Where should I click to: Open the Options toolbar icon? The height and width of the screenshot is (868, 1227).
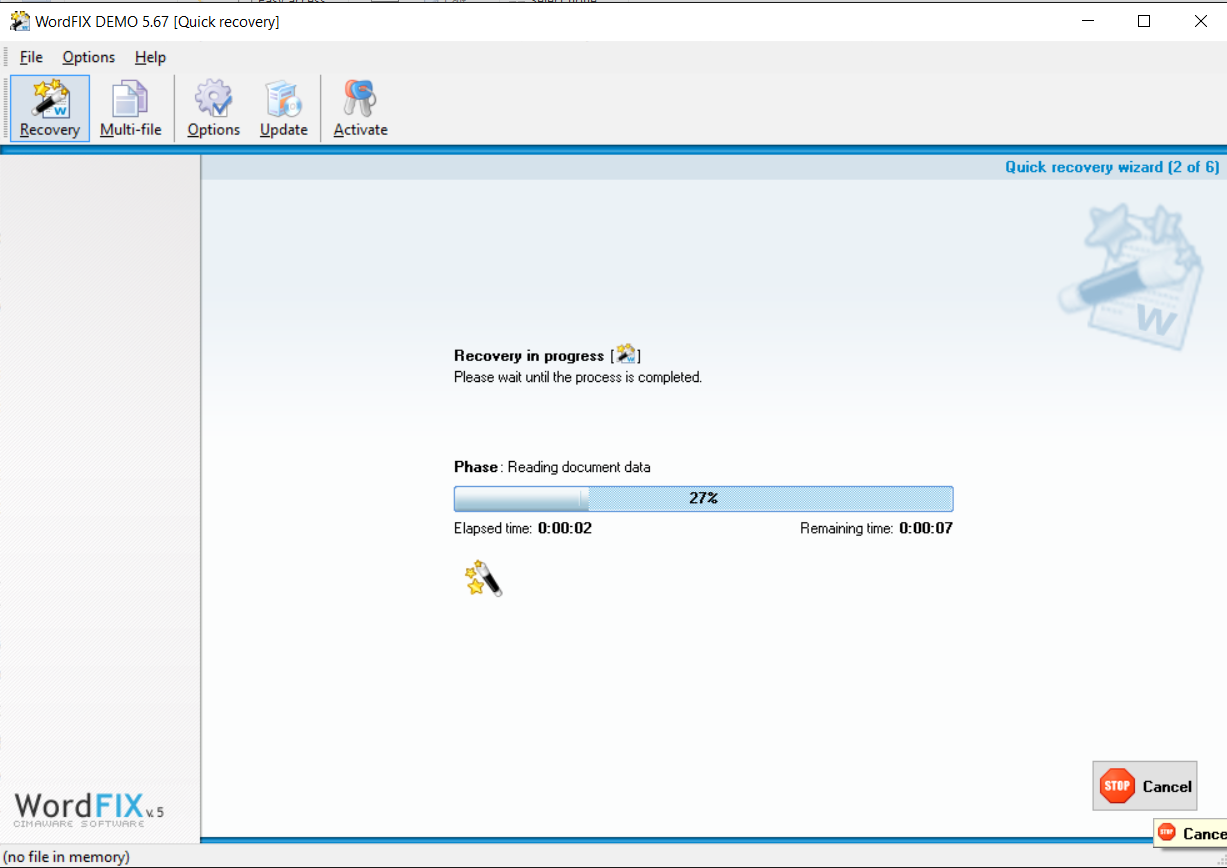tap(214, 108)
